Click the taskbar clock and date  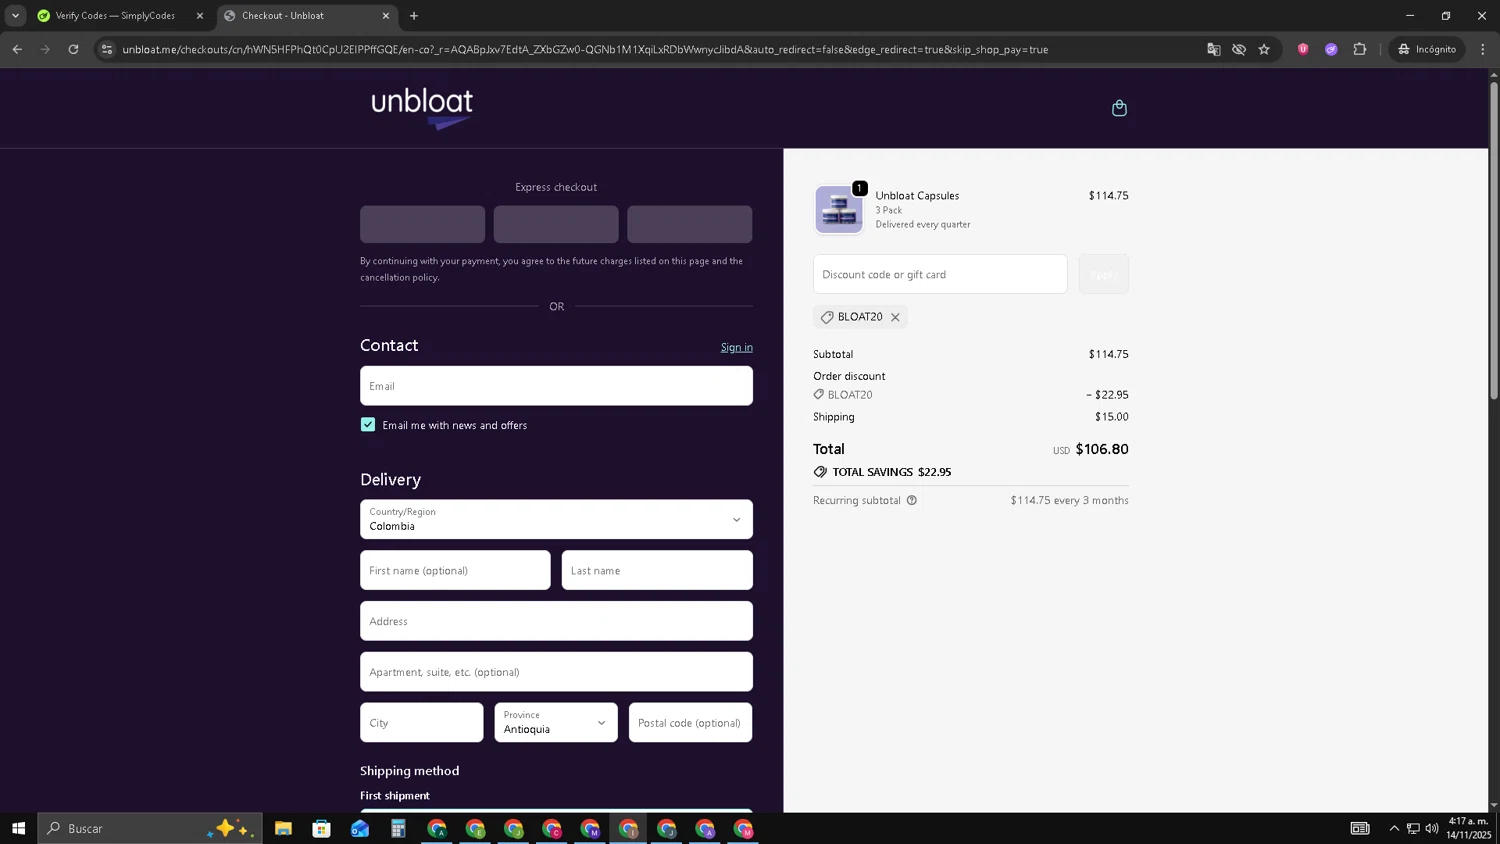[1469, 828]
